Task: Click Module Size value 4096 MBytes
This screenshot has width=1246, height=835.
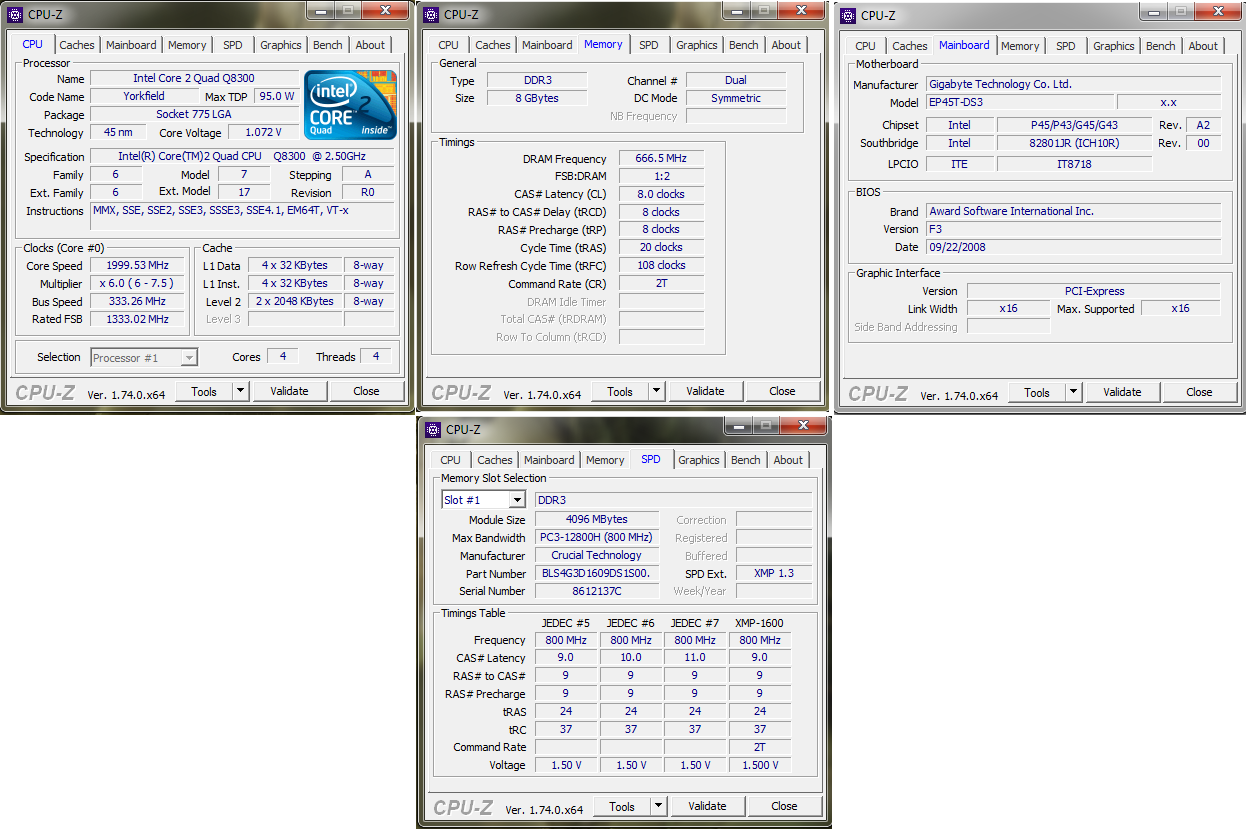Action: 597,520
